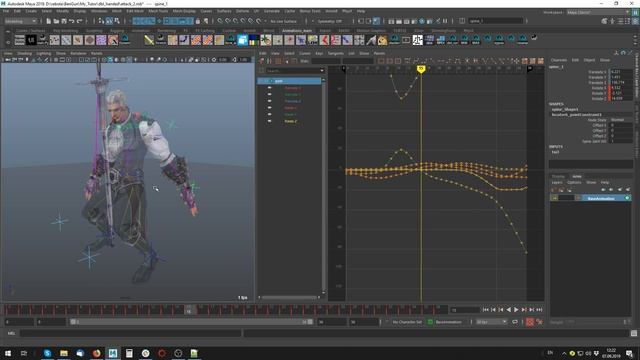The height and width of the screenshot is (360, 640).
Task: Open the Windows Start menu
Action: pos(7,353)
